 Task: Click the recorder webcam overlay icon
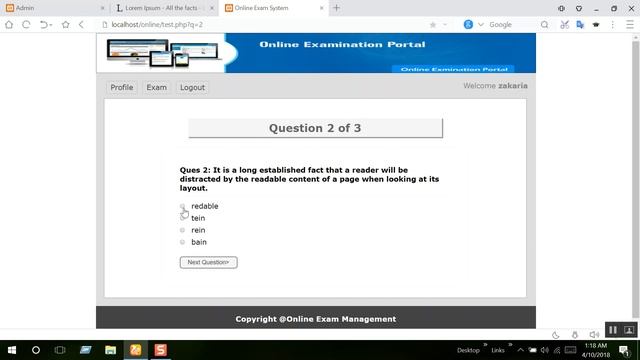coord(629,330)
